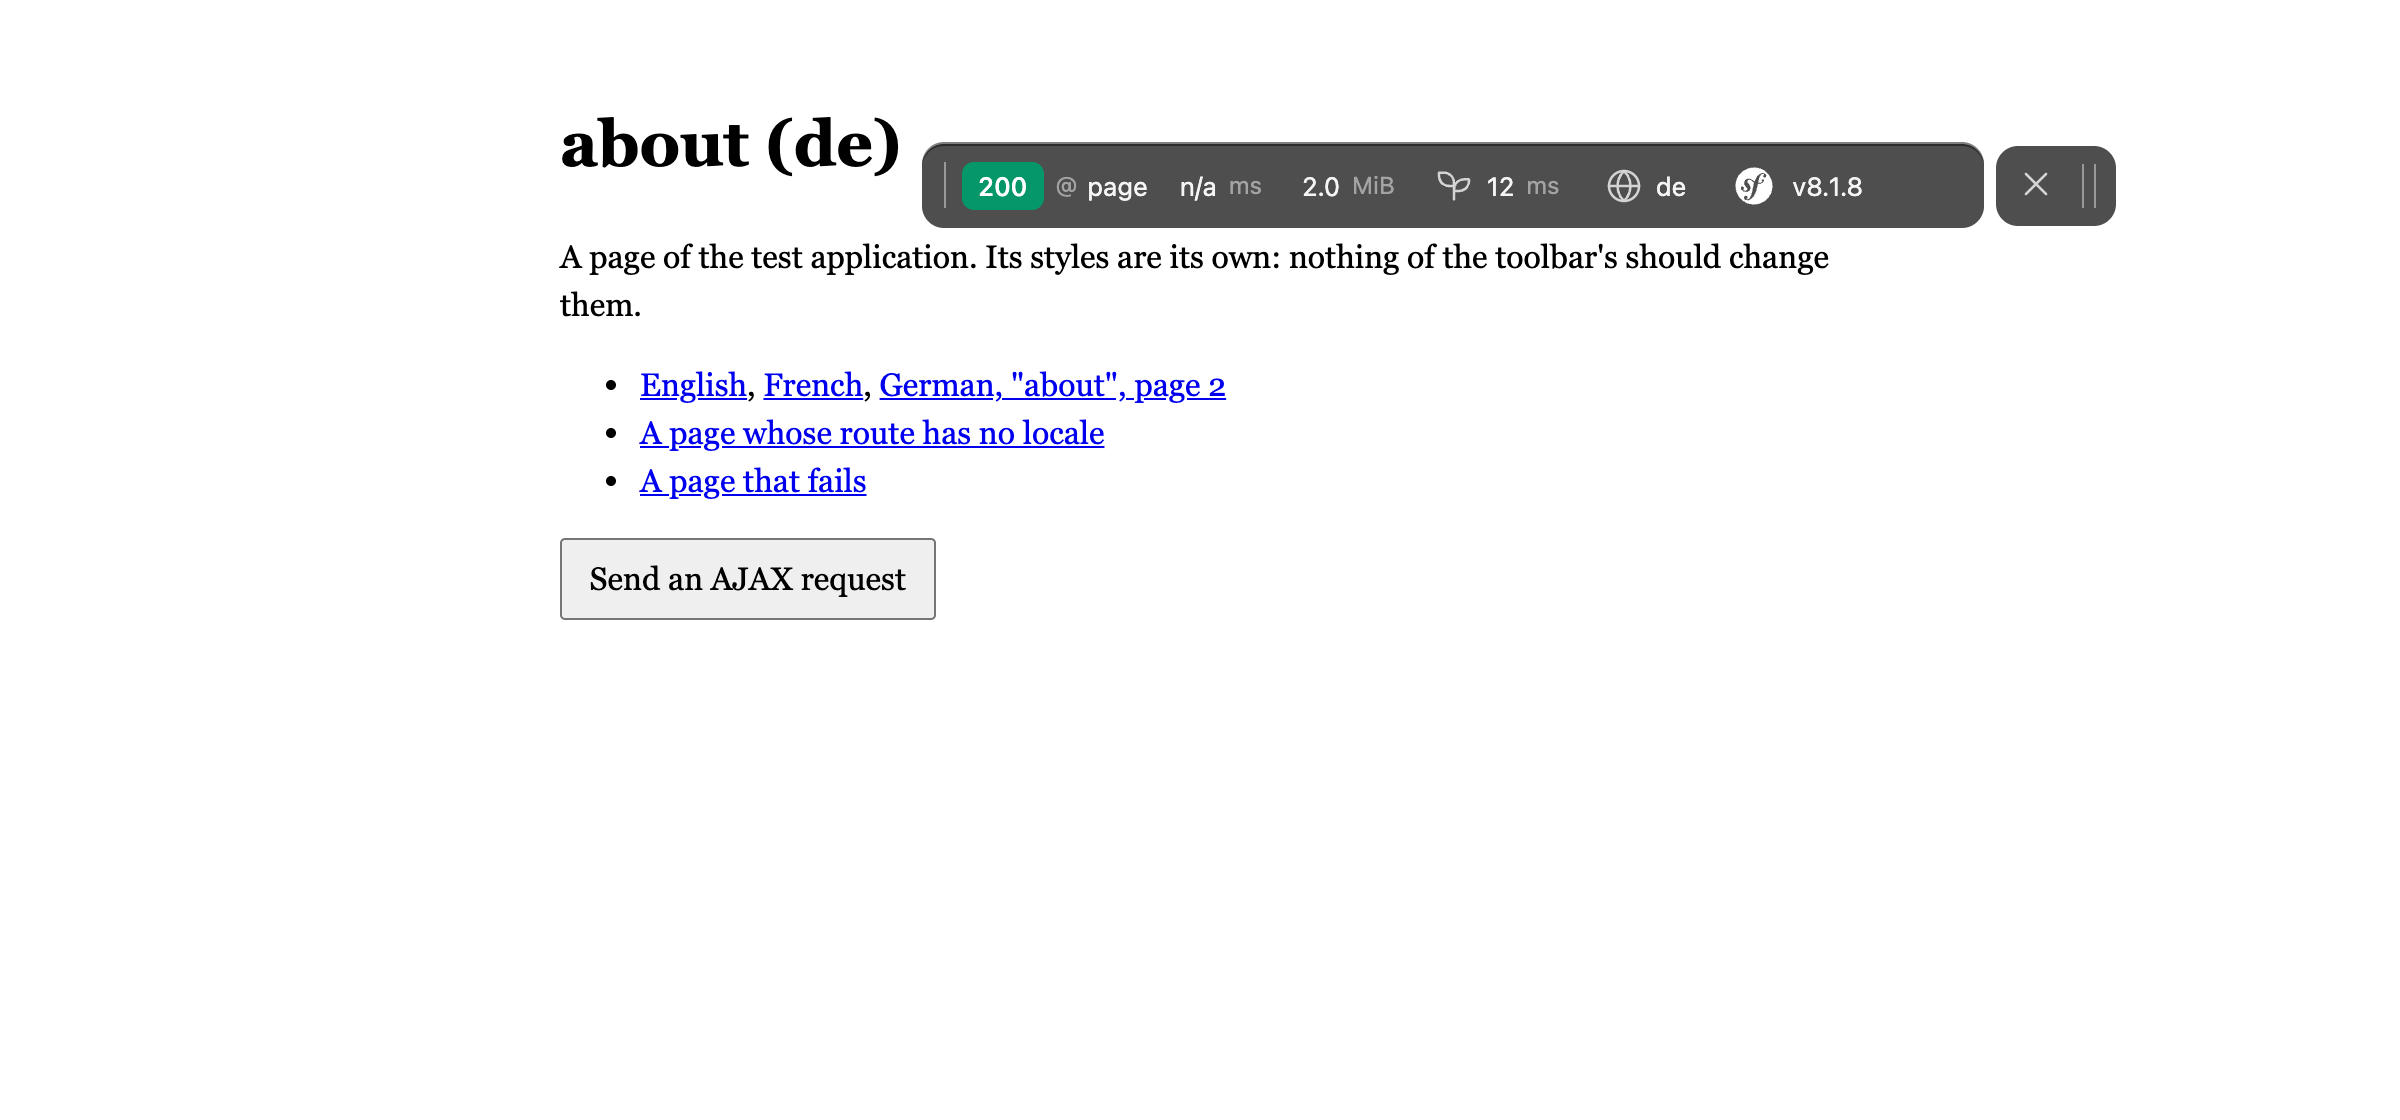Viewport: 2400px width, 1120px height.
Task: Open the n/a ms performance panel
Action: [1220, 186]
